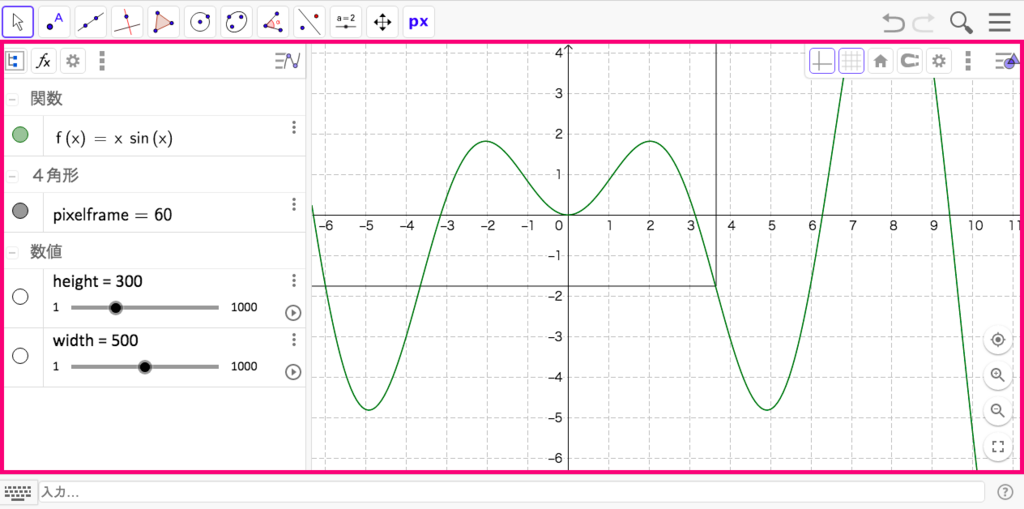Toggle the fx auxiliary objects button
The width and height of the screenshot is (1024, 509).
(44, 61)
